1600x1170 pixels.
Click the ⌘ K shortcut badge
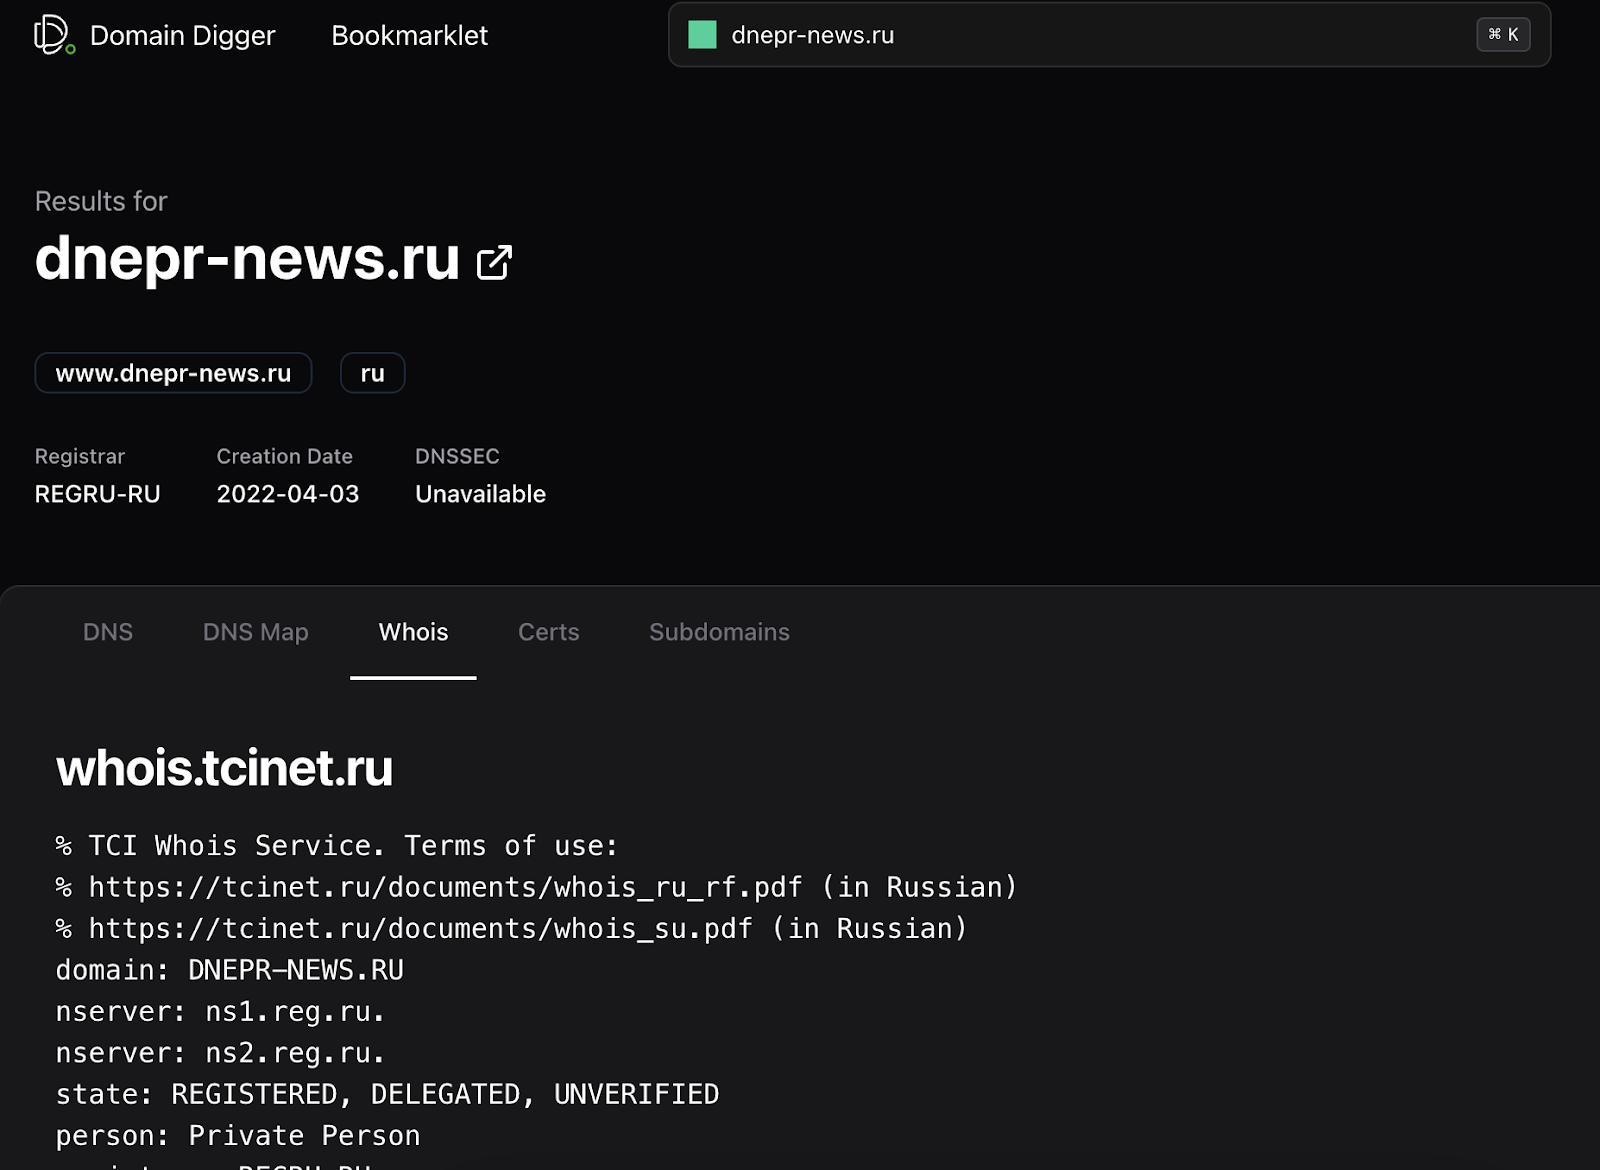(x=1503, y=35)
